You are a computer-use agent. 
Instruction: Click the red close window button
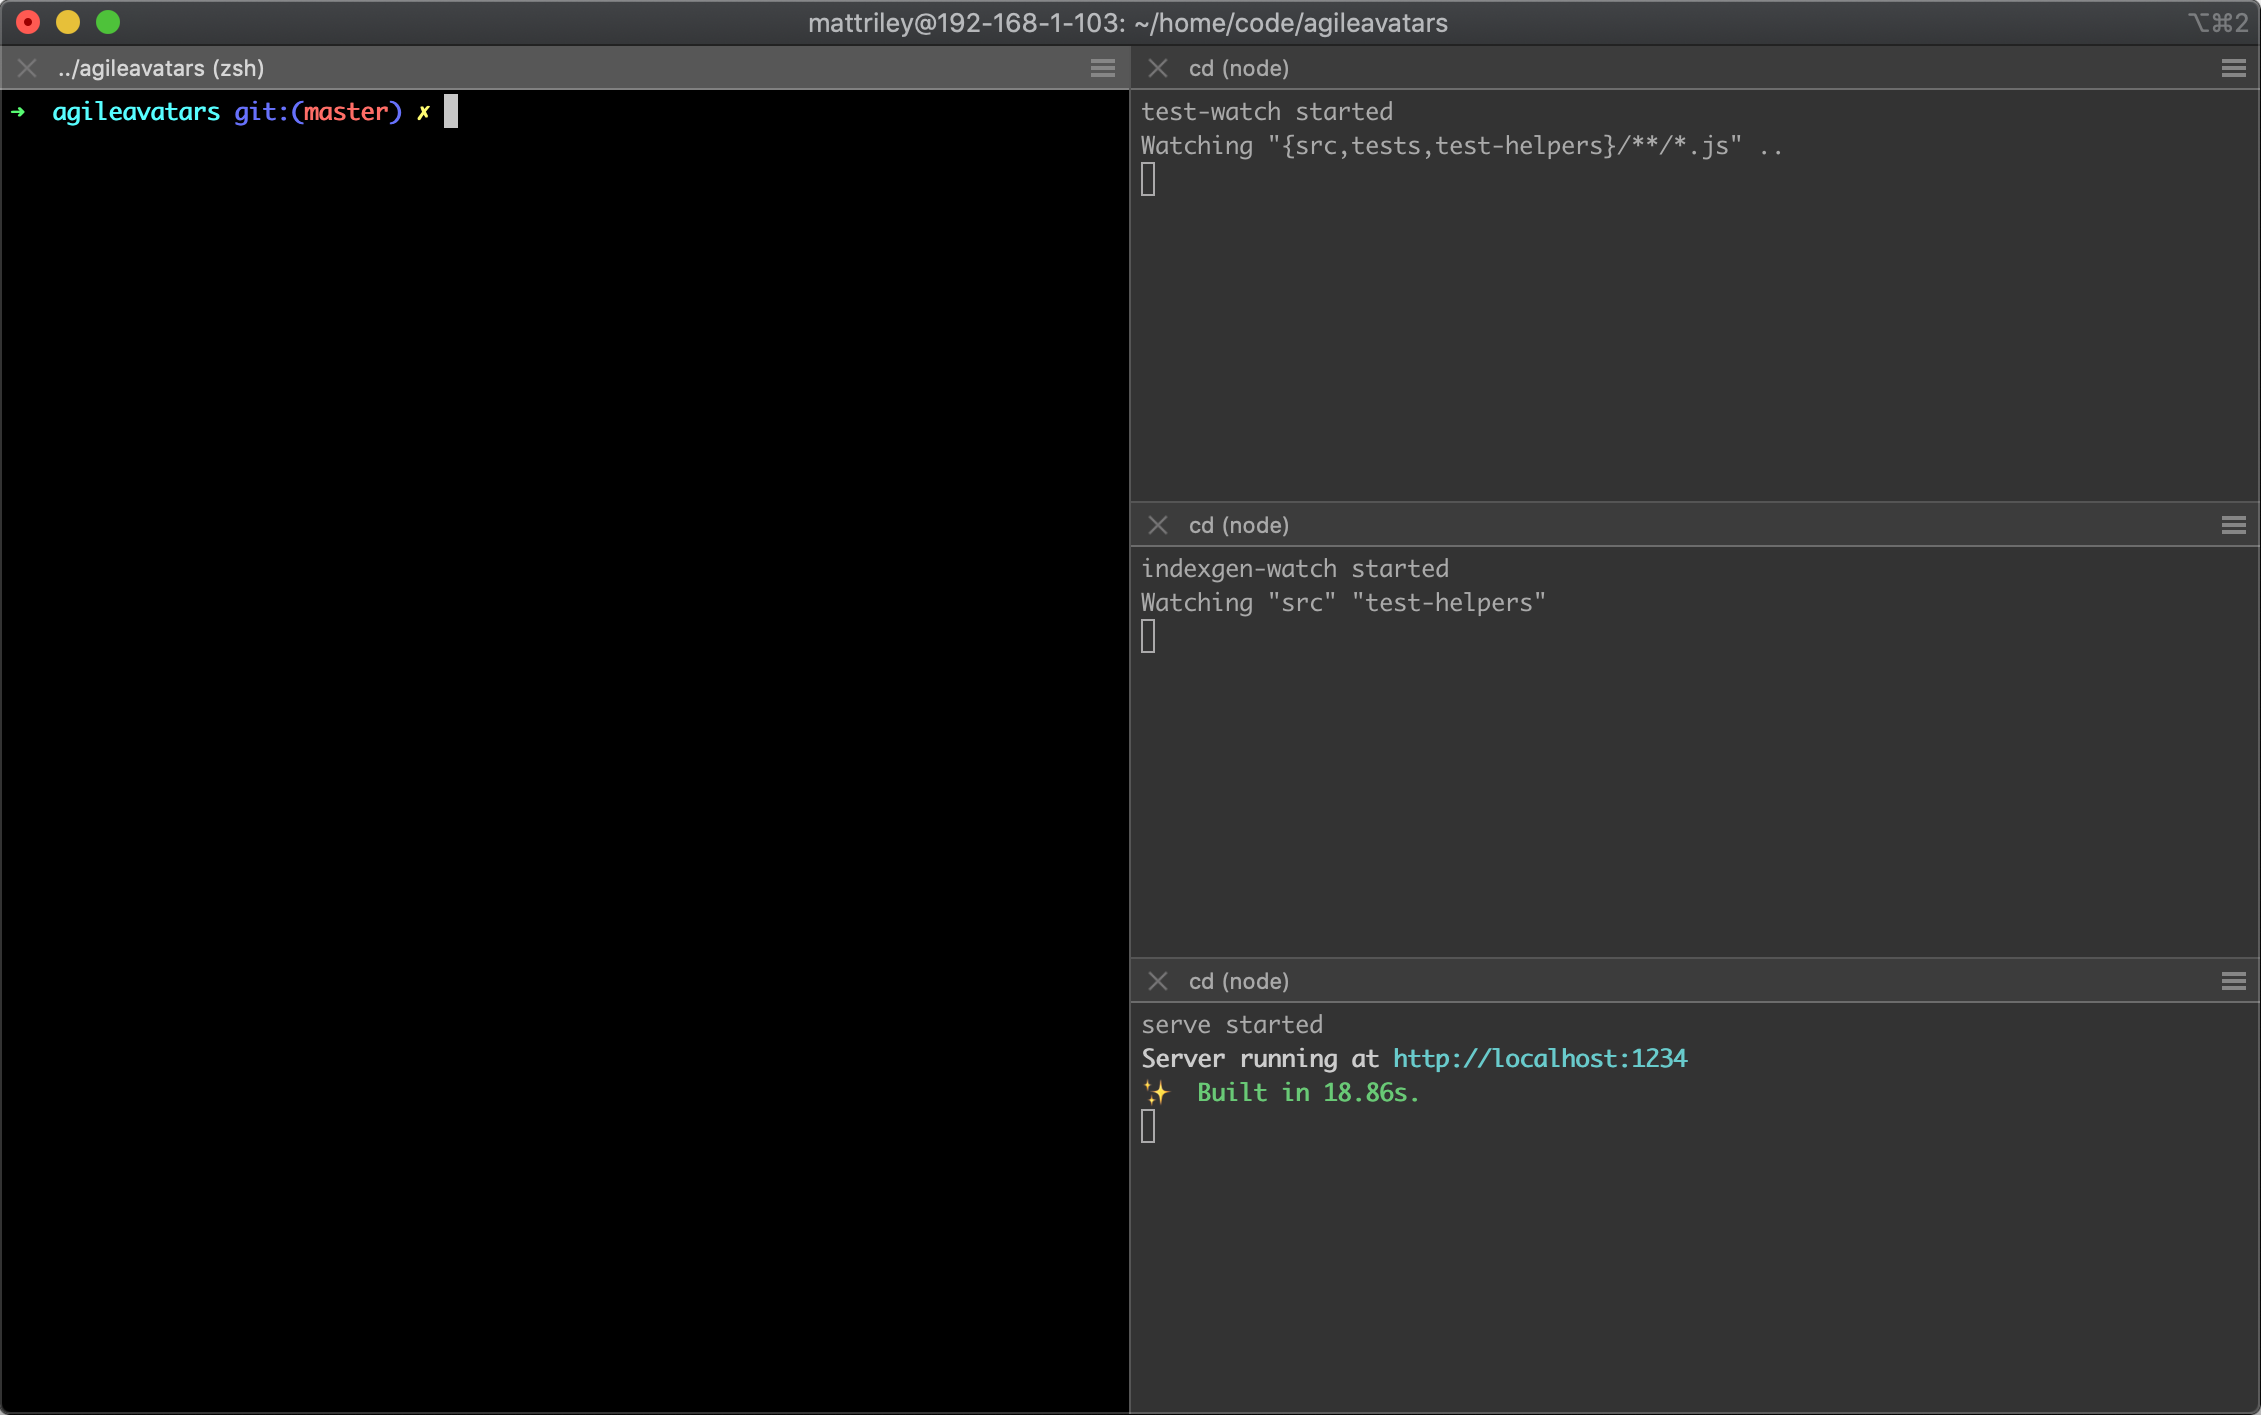click(x=28, y=22)
